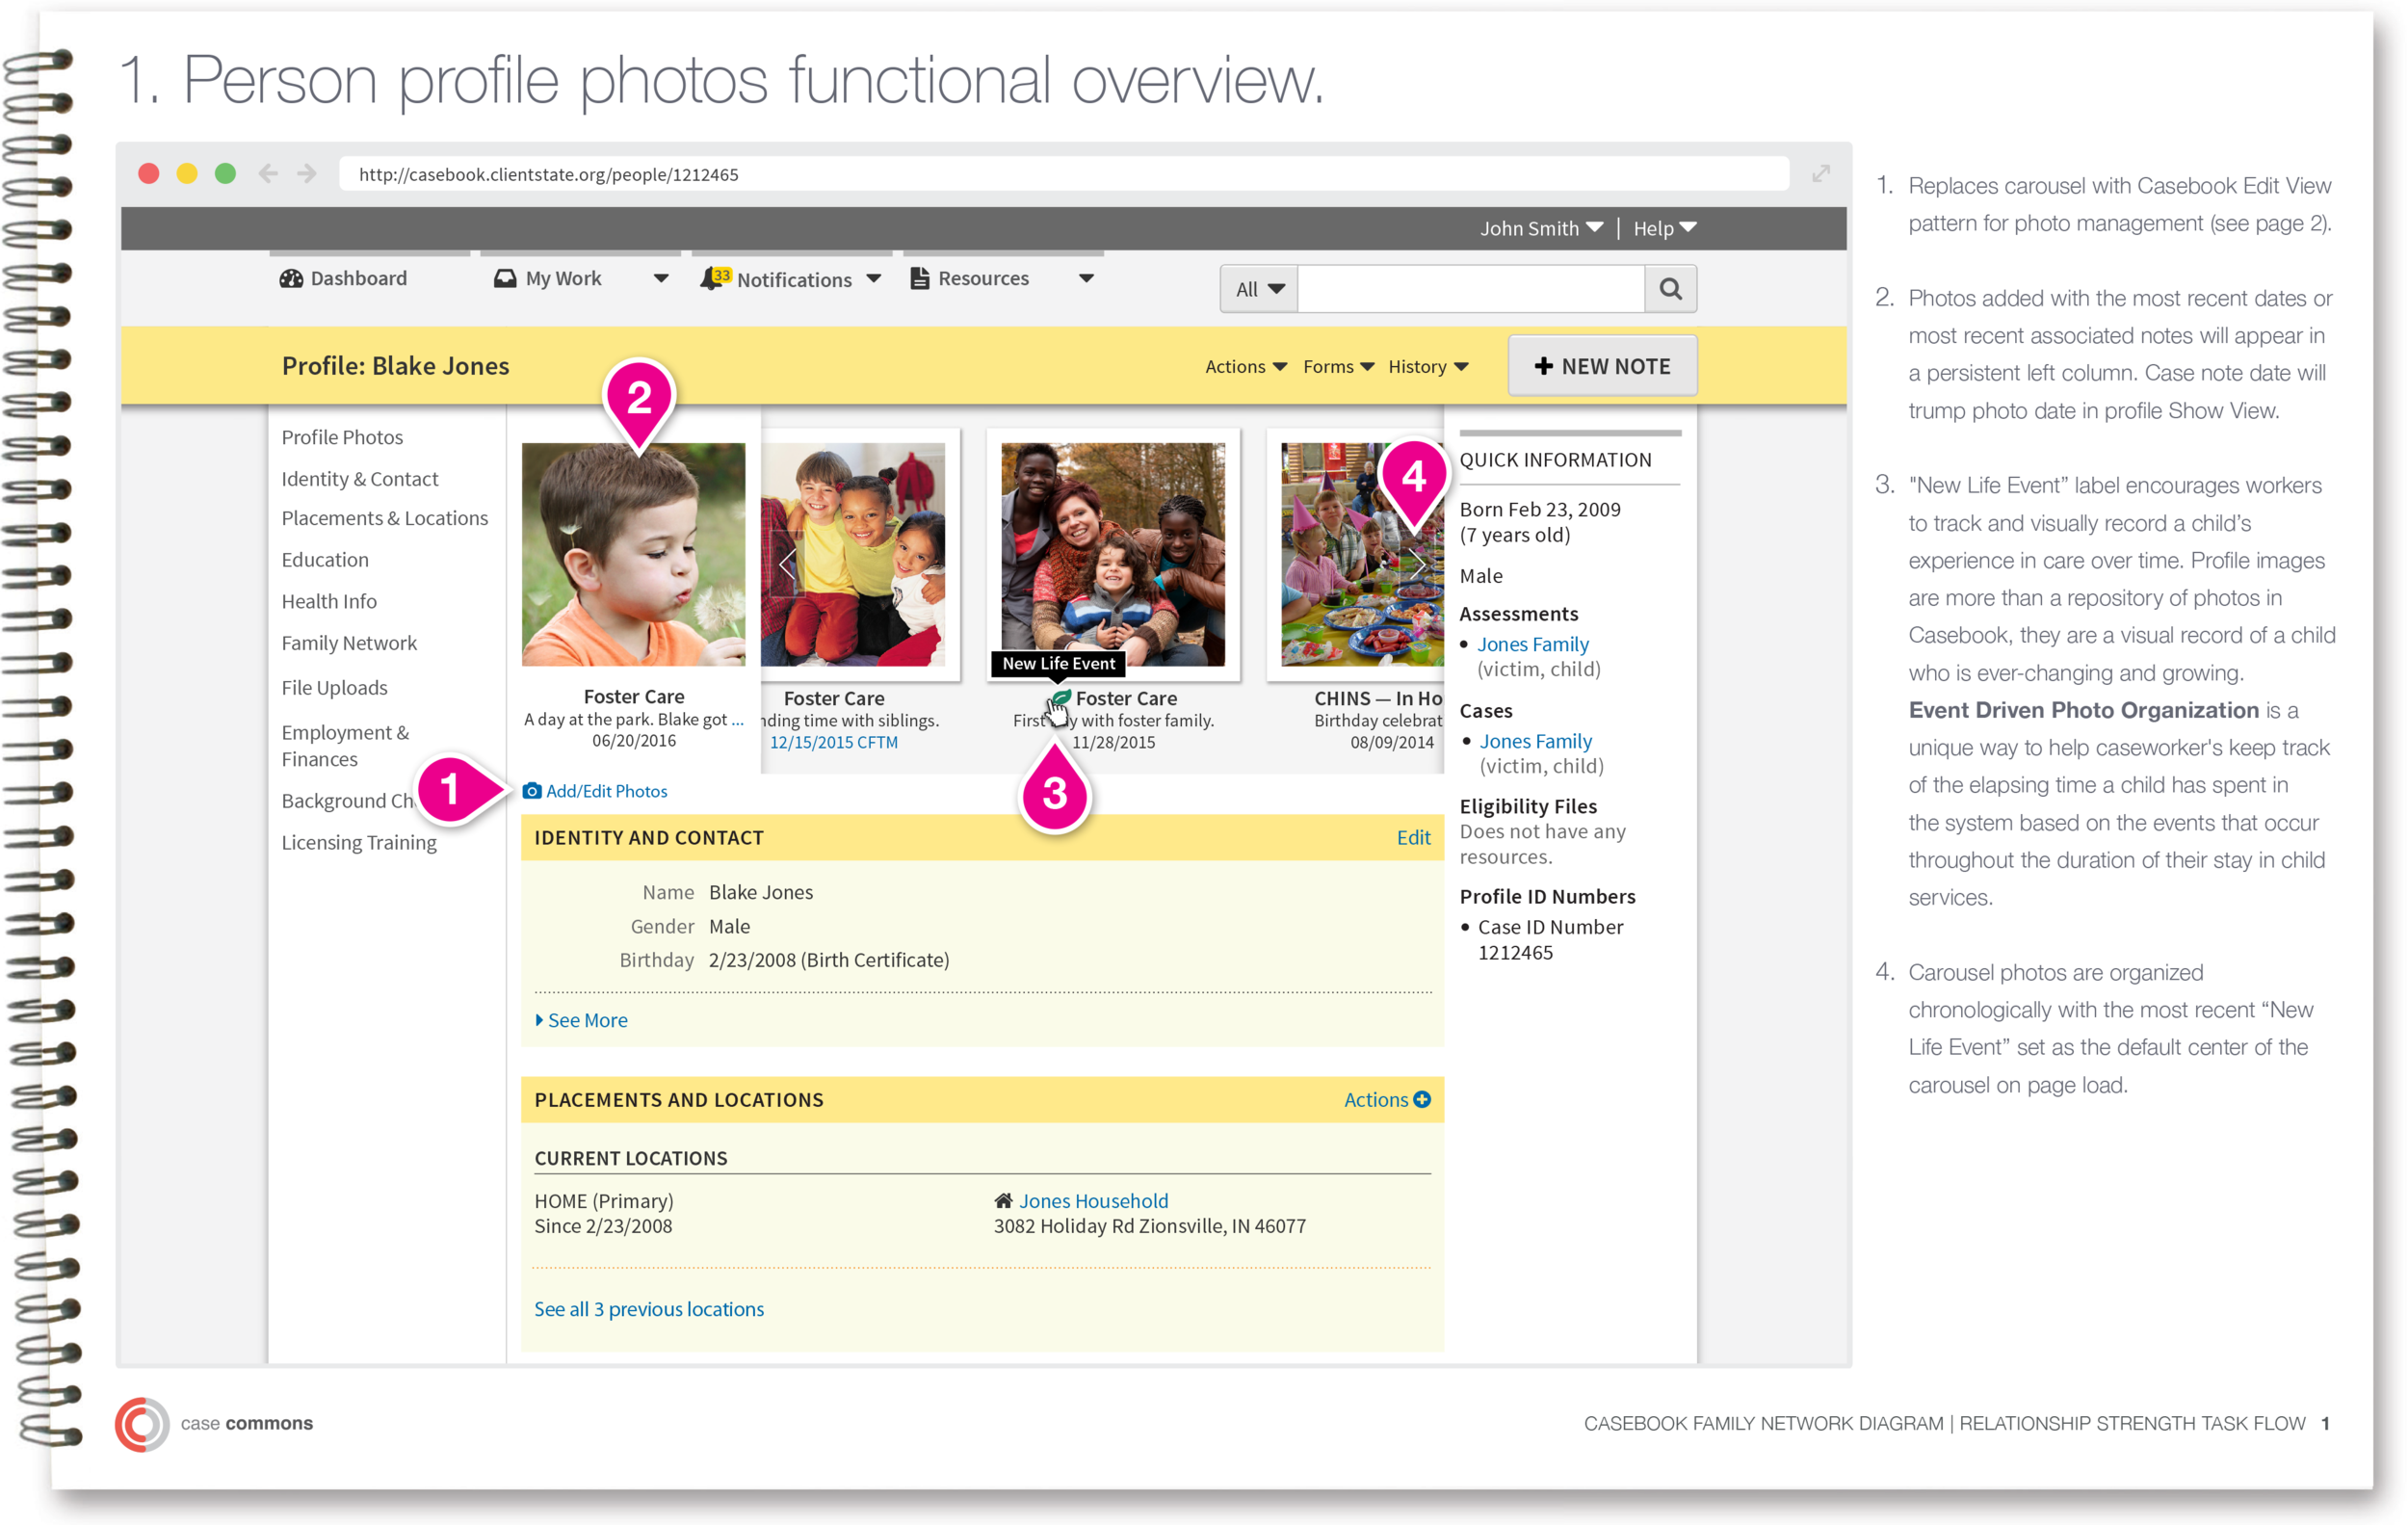Image resolution: width=2408 pixels, height=1525 pixels.
Task: Click Actions link in Placements and Locations
Action: pyautogui.click(x=1375, y=1099)
